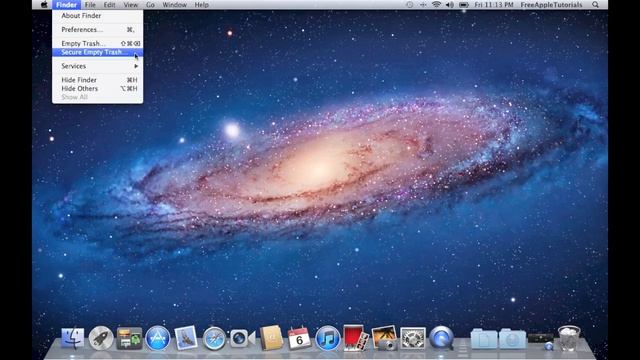Image resolution: width=640 pixels, height=360 pixels.
Task: Open the Window menu
Action: point(174,5)
